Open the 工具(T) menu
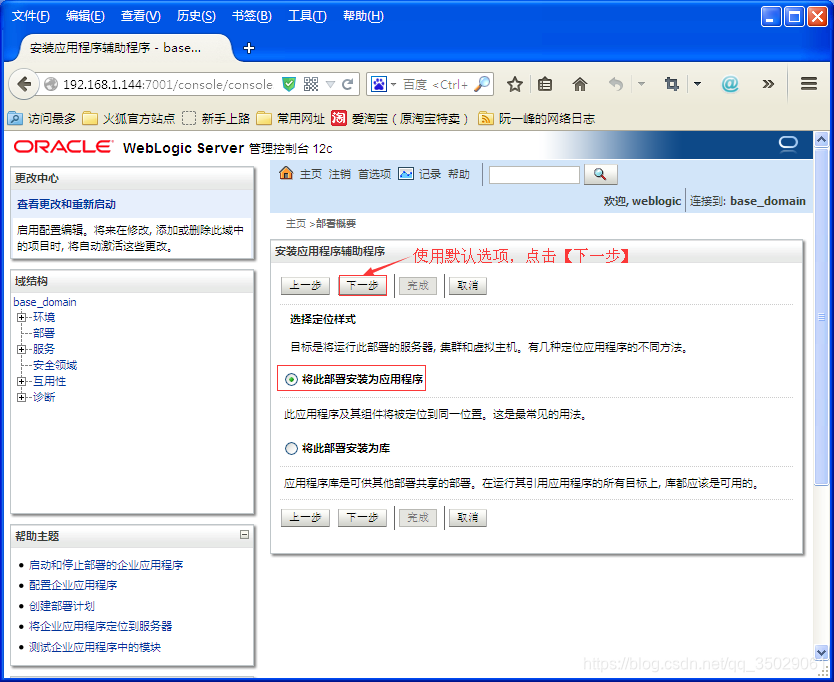 [x=307, y=16]
